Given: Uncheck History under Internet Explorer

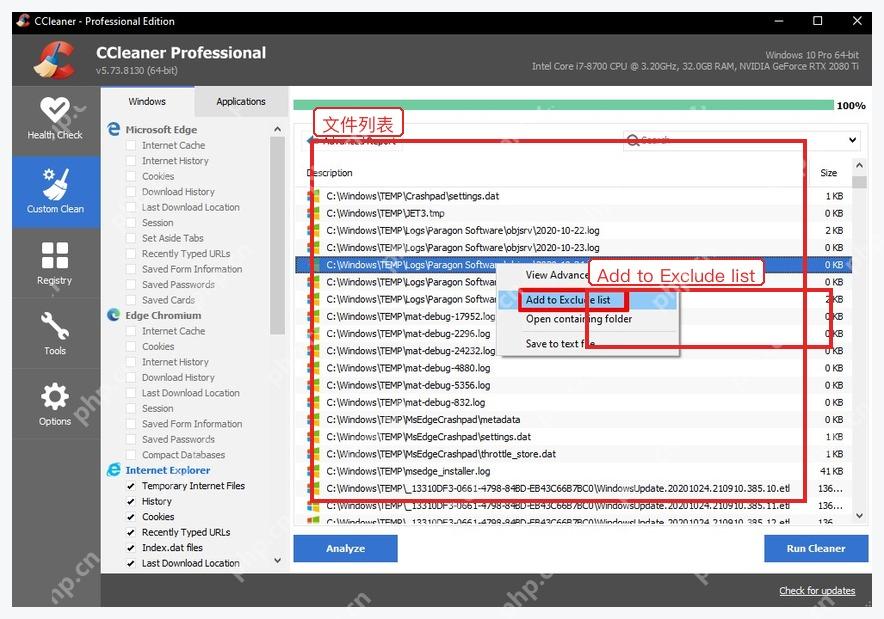Looking at the screenshot, I should coord(131,501).
